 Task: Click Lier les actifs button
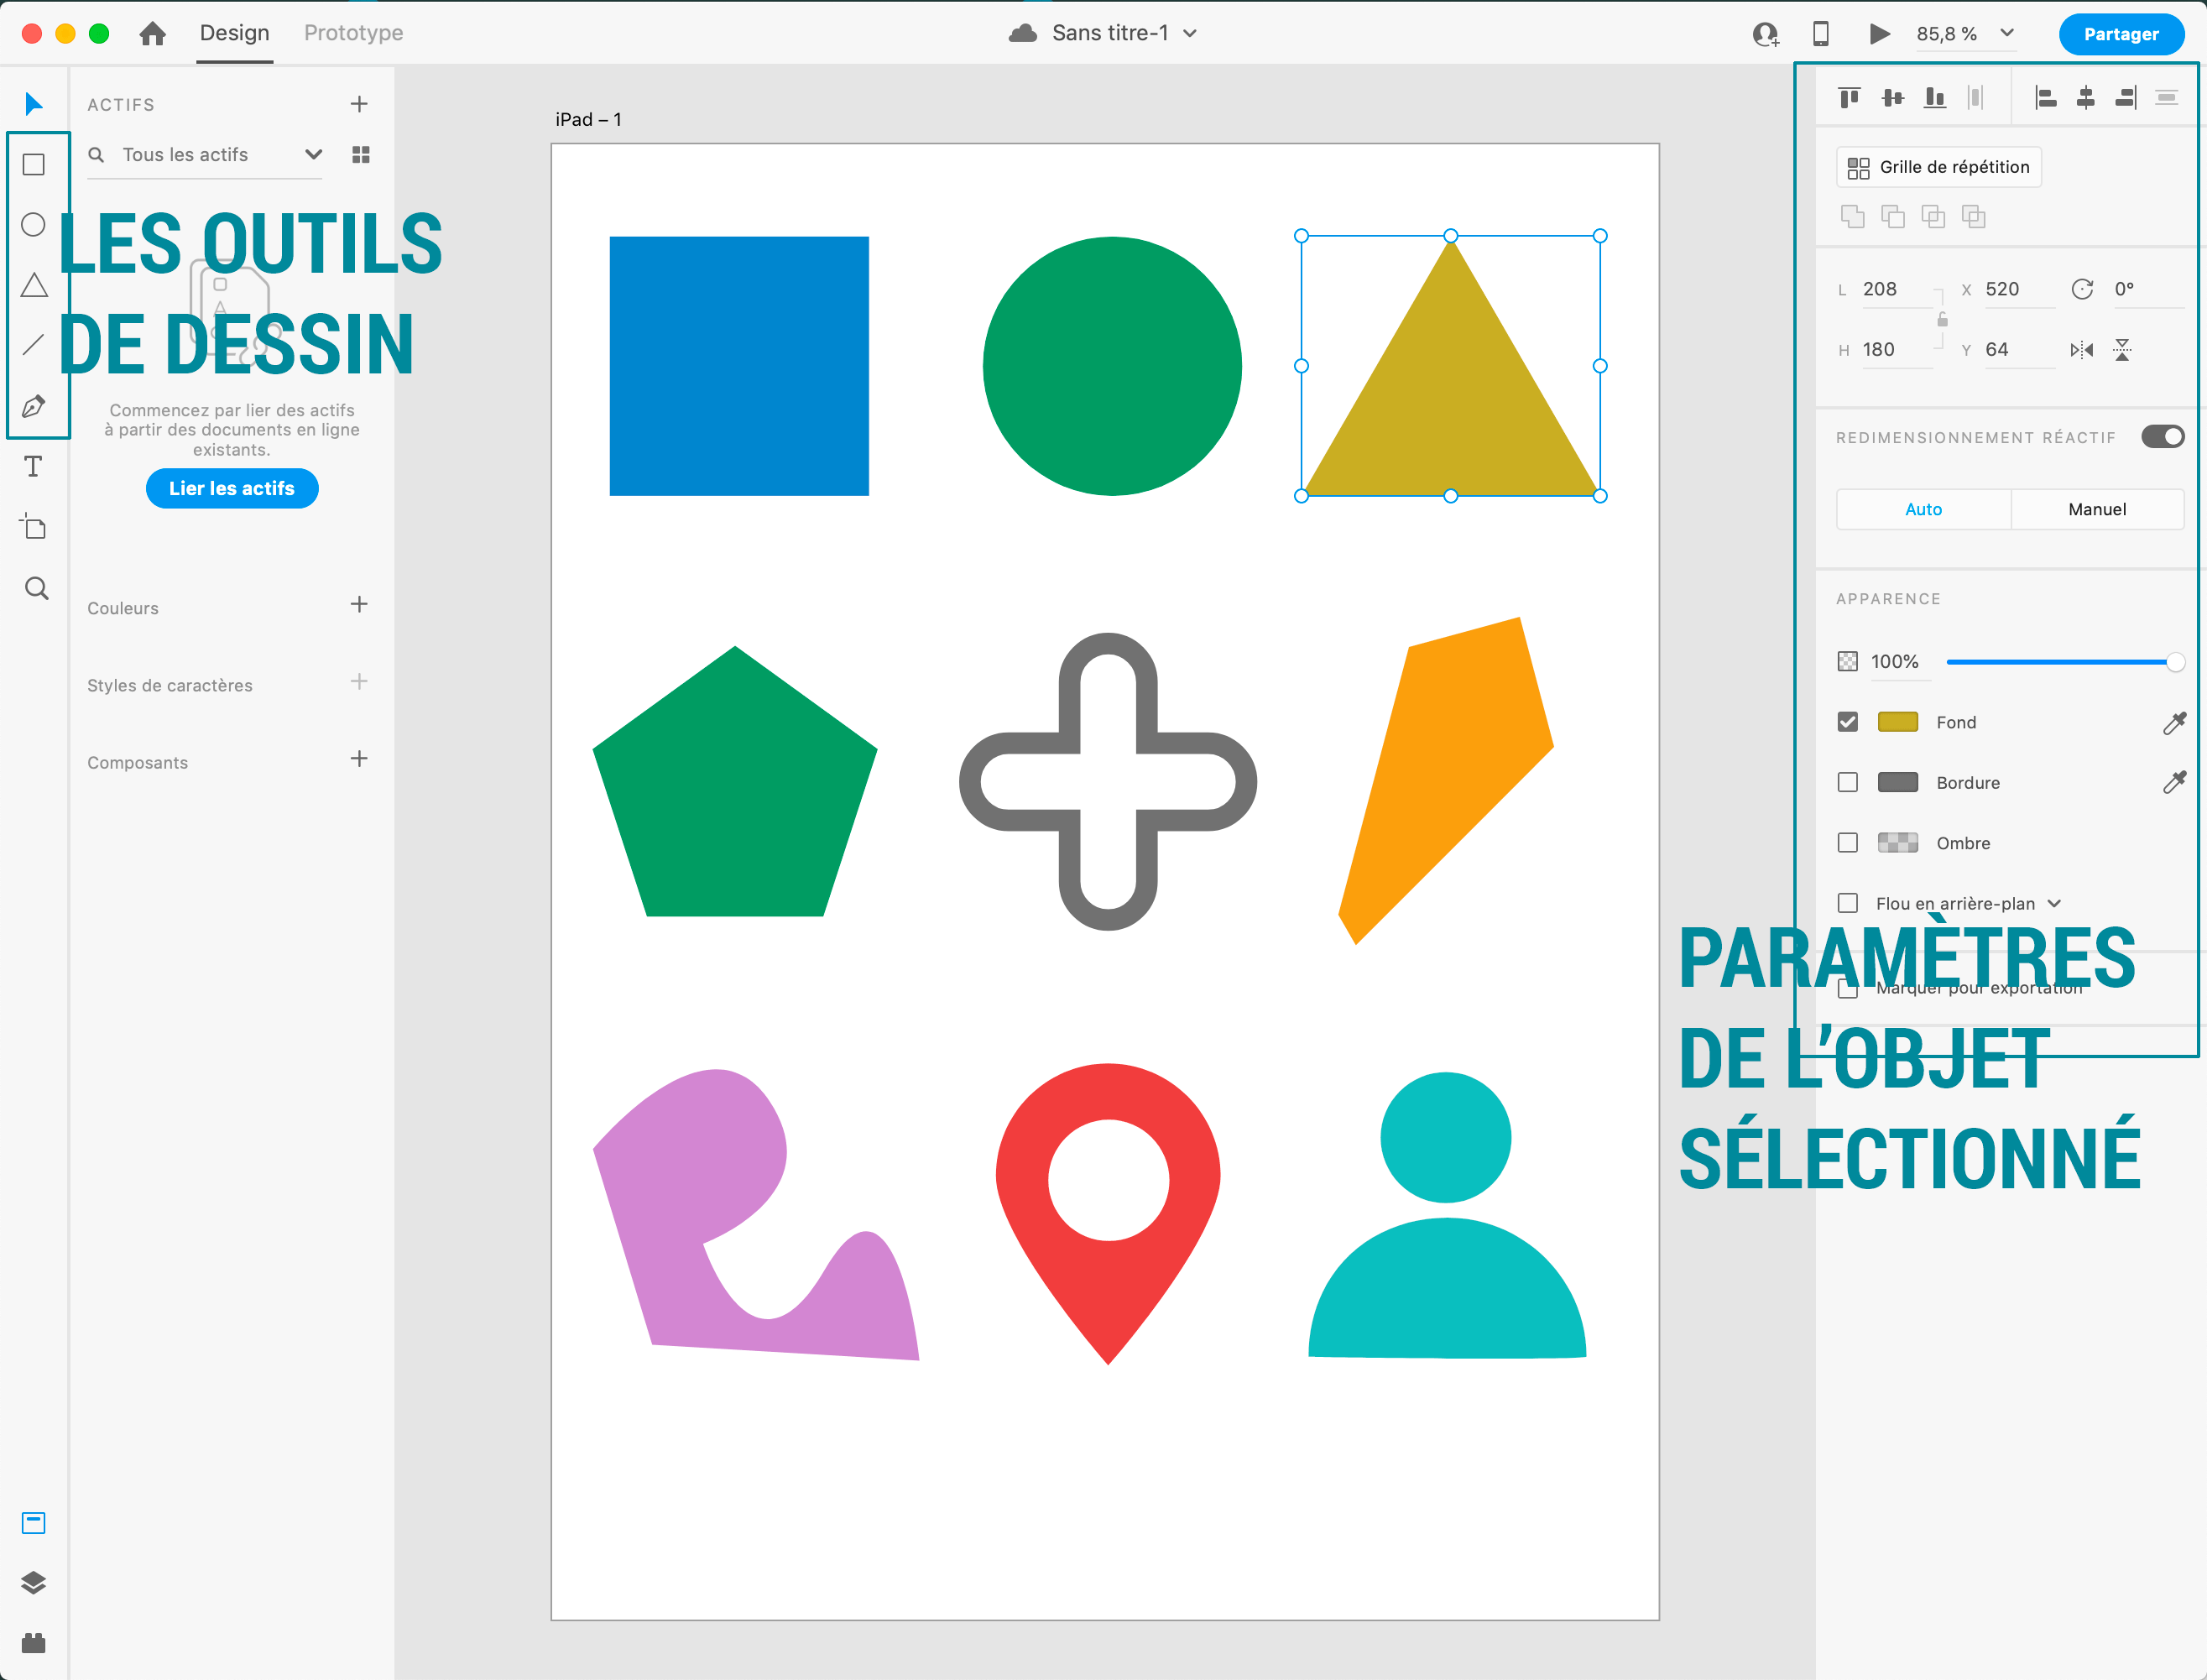click(232, 488)
